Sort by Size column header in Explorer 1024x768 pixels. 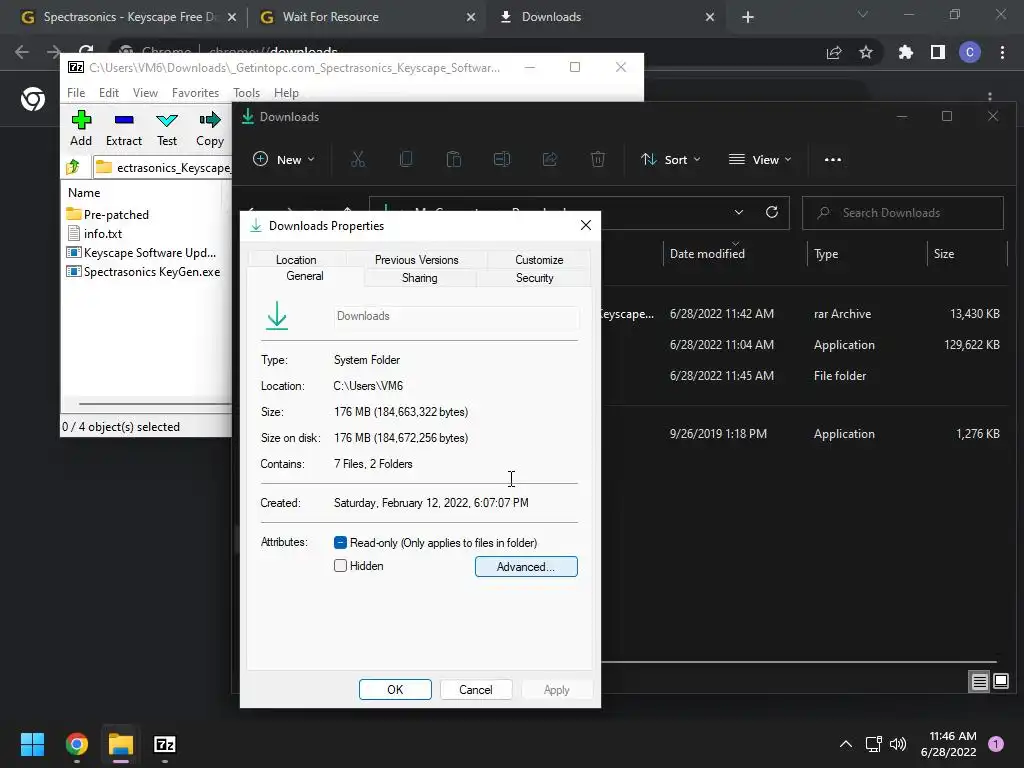pos(944,253)
